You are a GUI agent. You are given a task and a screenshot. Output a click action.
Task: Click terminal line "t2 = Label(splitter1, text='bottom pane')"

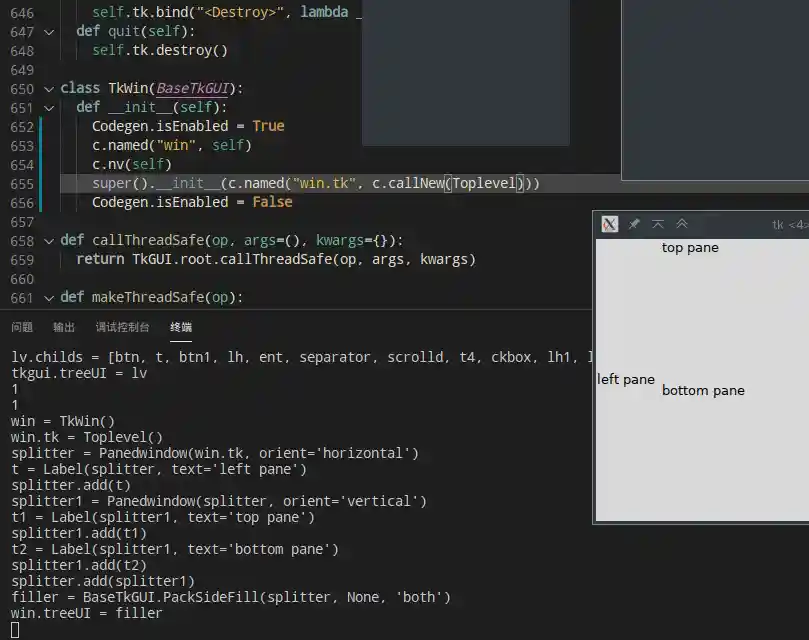(175, 549)
